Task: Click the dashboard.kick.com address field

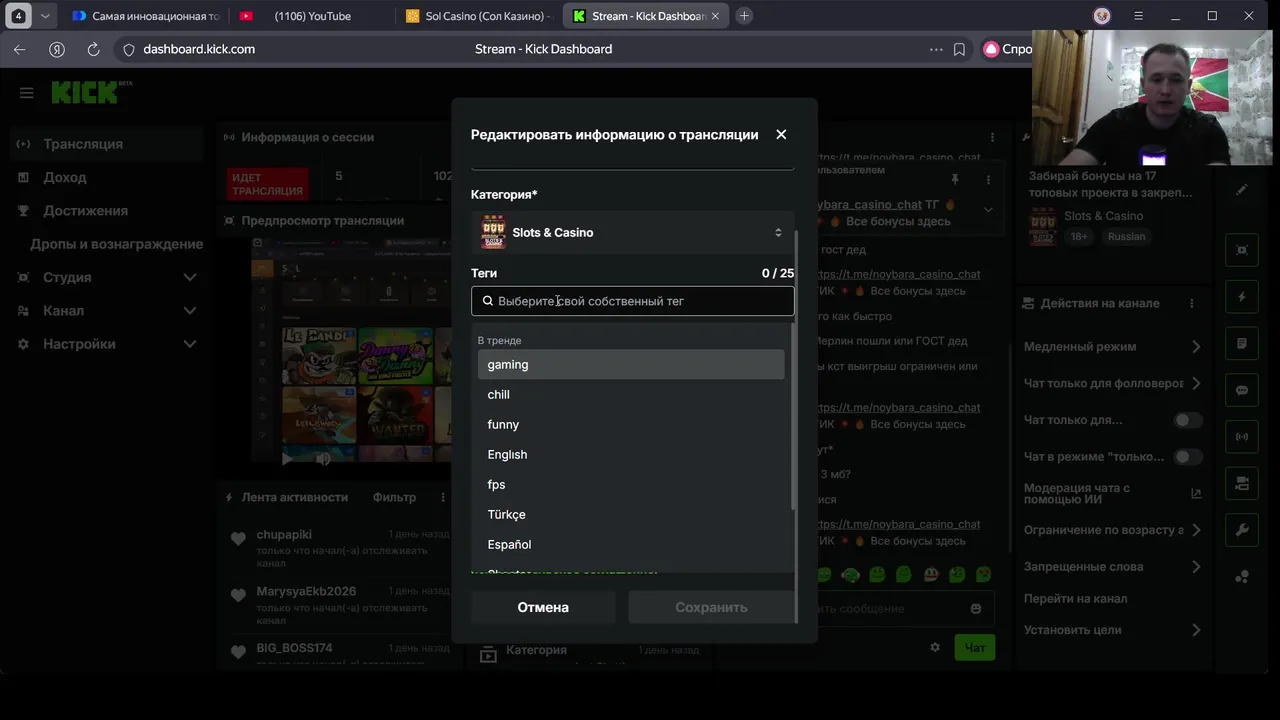Action: point(199,49)
